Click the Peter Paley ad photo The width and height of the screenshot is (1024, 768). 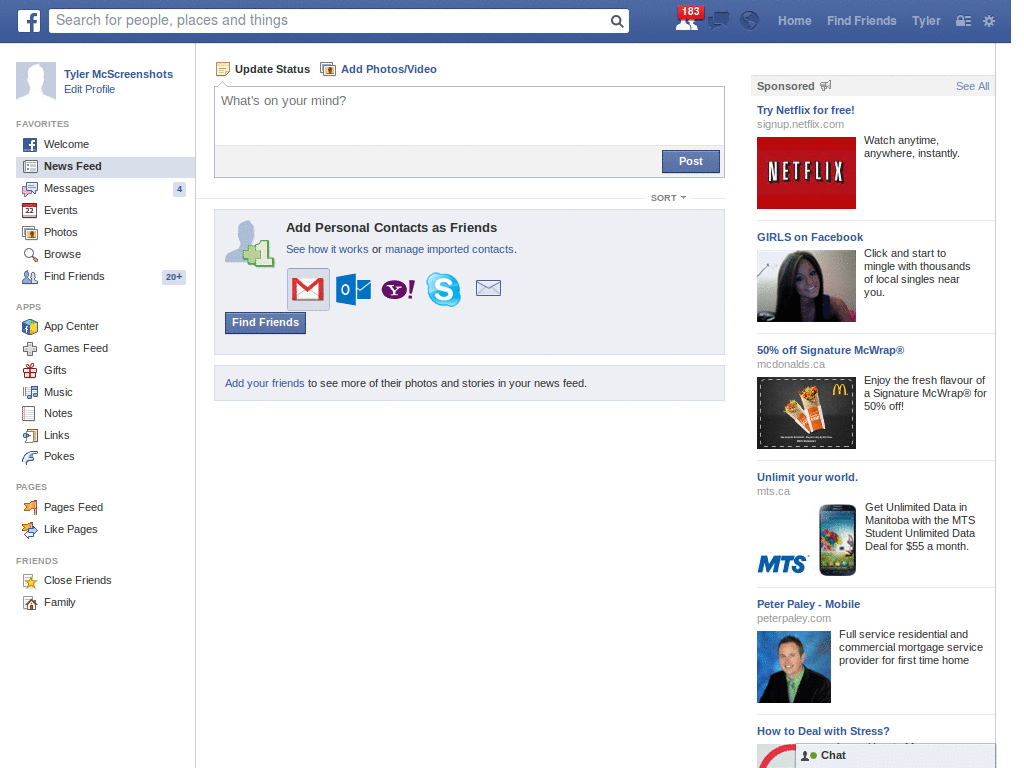coord(793,667)
